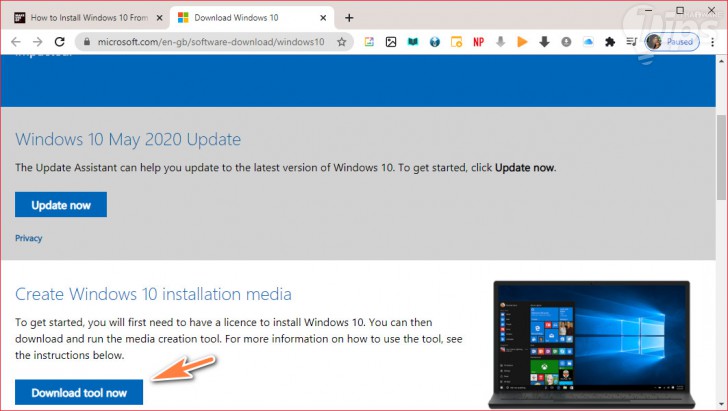Click the Windows 10 laptop image
Screen dimensions: 728x411
pos(592,345)
